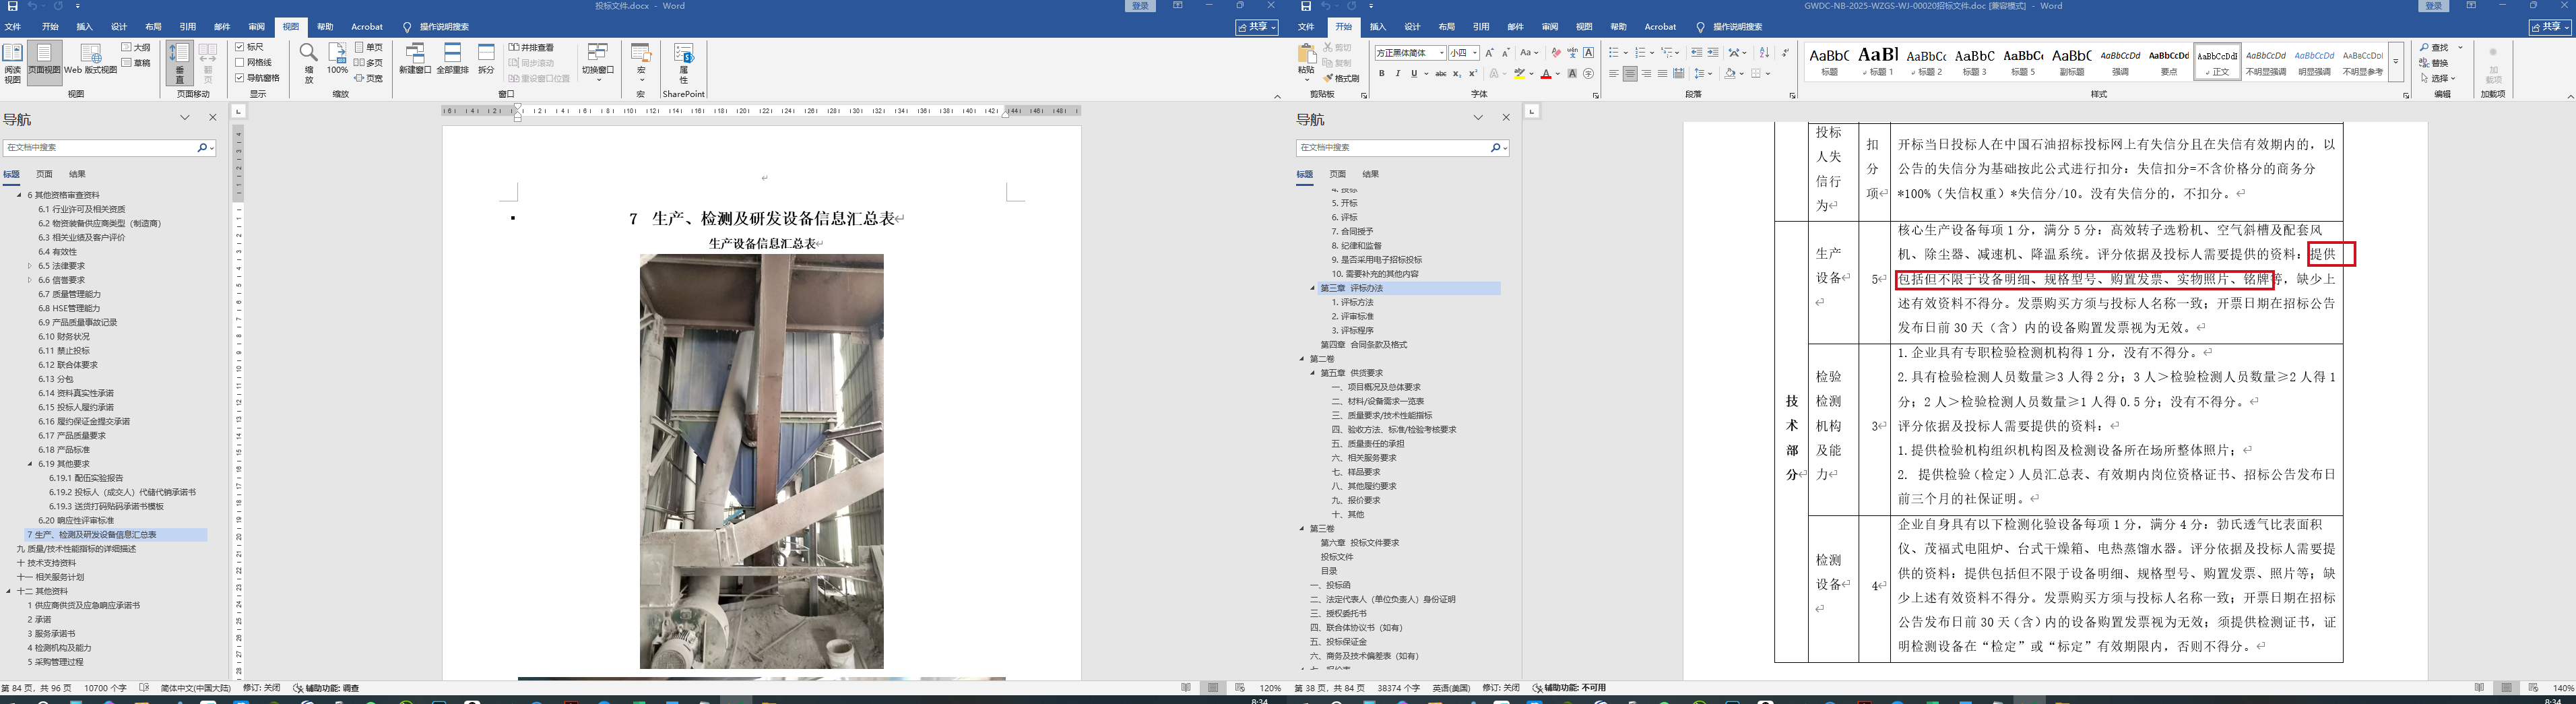Collapse '第三章 评标办法' in right navigation
Screen dimensions: 2576x704
[1312, 288]
